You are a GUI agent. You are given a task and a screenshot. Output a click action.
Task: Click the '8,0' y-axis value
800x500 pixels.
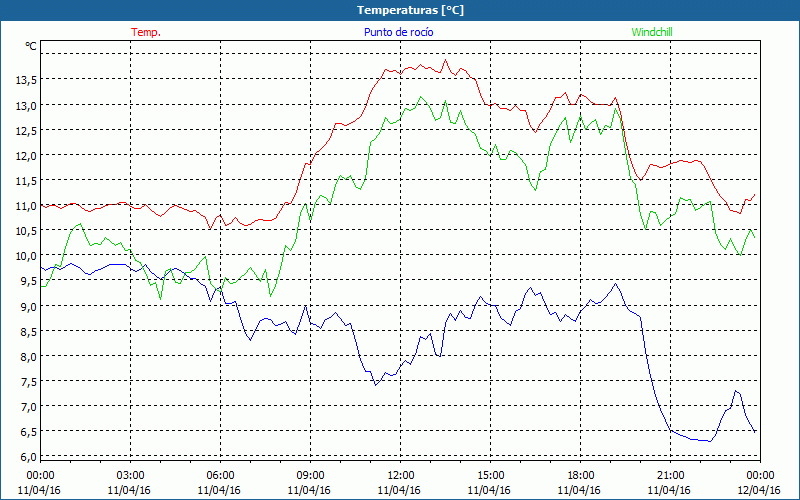click(29, 357)
